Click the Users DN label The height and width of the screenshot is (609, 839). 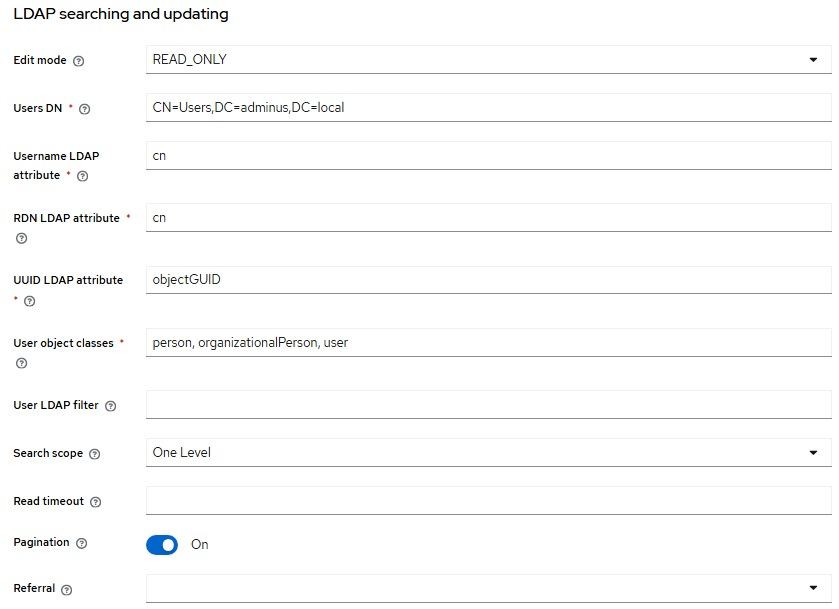click(x=37, y=108)
